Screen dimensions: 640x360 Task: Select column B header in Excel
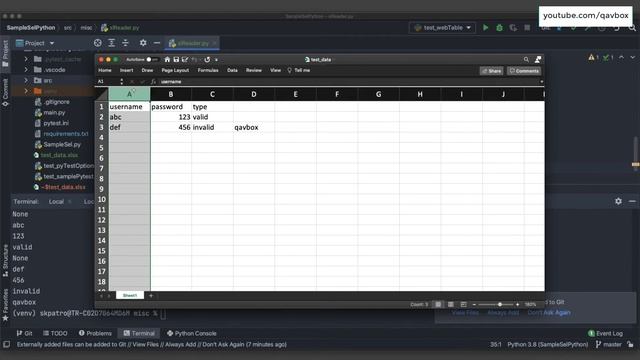(171, 94)
